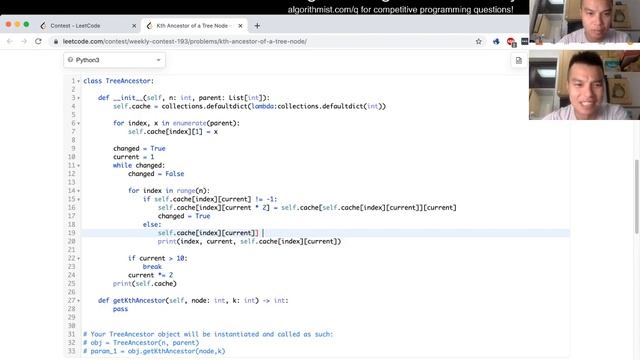Click the 'break' statement on line 23
Screen dimensions: 640x360
point(152,267)
